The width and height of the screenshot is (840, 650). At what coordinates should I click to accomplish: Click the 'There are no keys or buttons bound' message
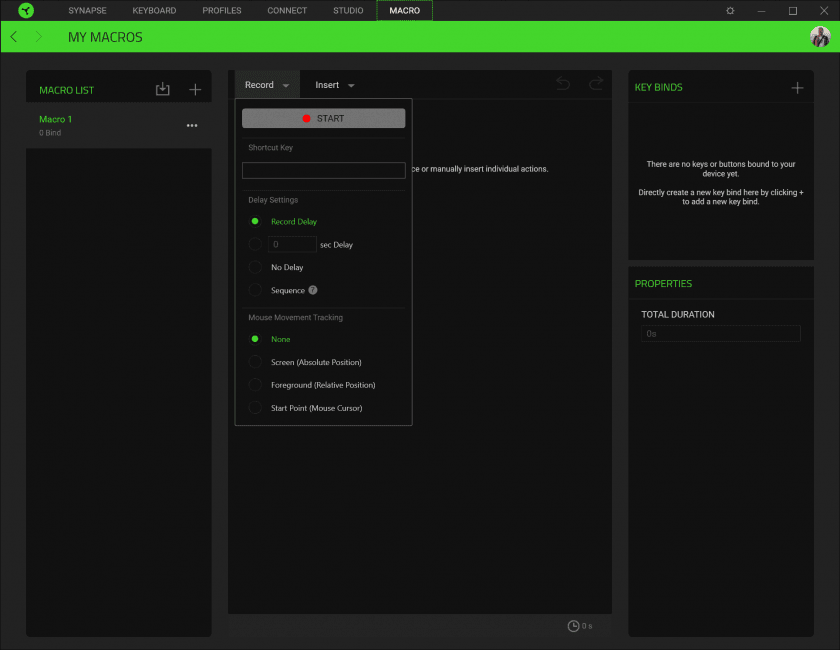coord(721,169)
